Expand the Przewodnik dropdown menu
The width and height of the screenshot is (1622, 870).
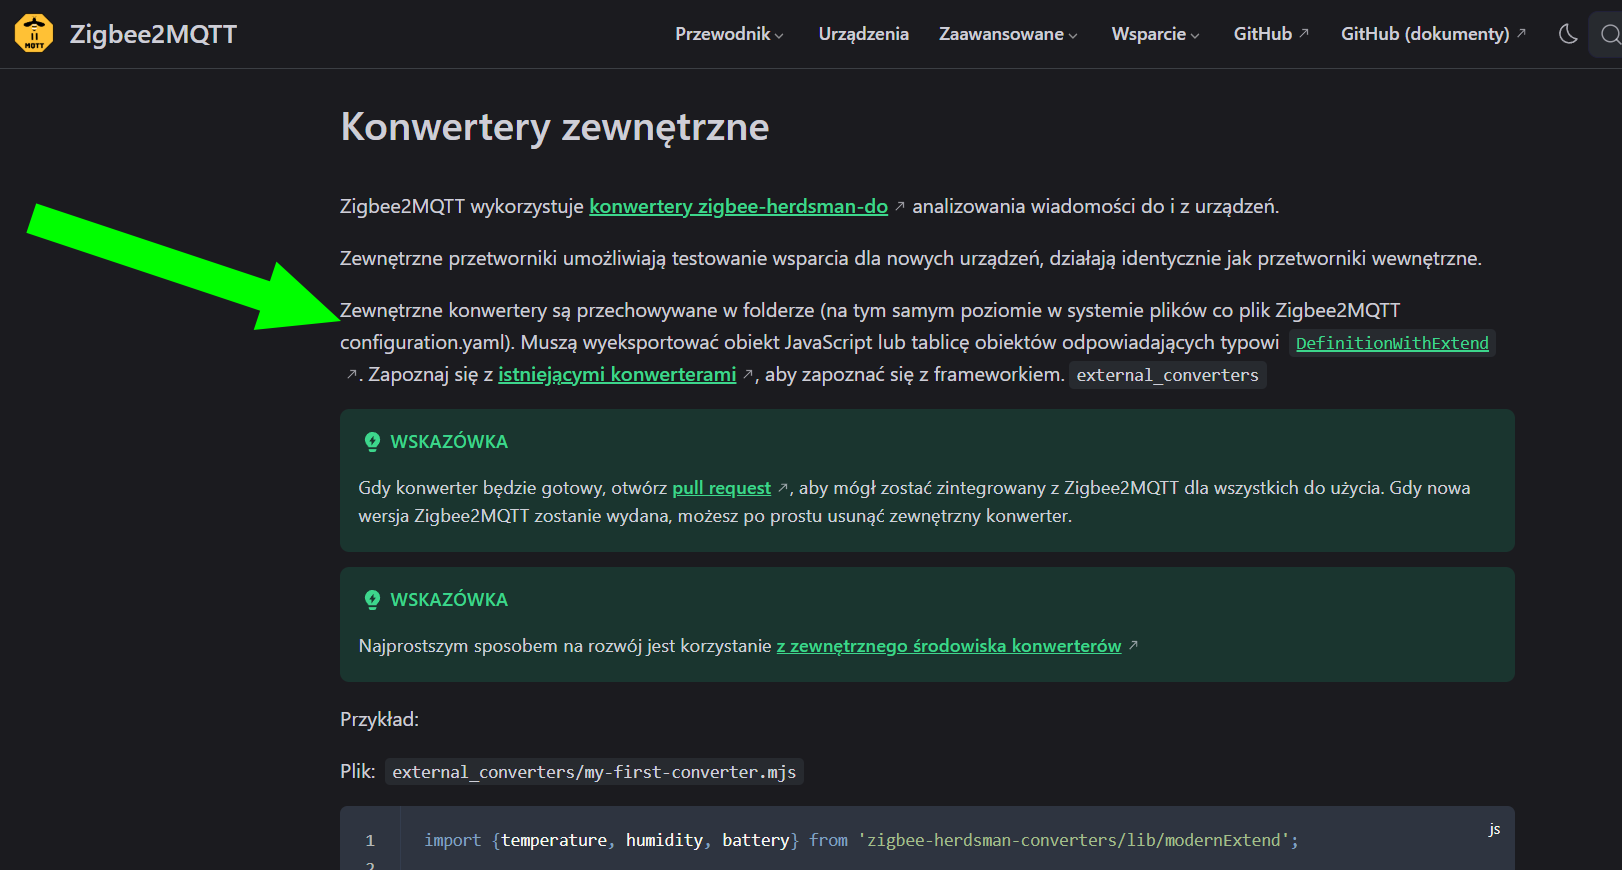729,34
